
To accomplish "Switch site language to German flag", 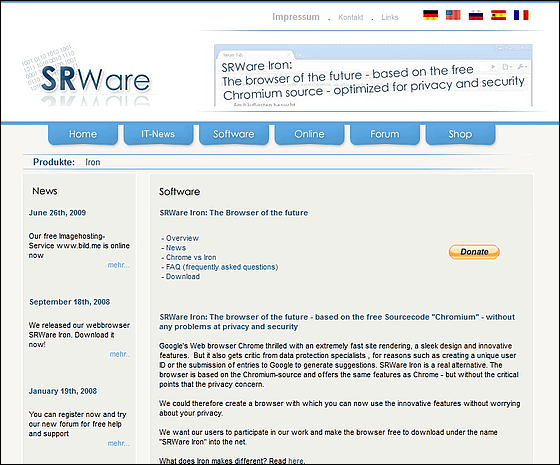I will coord(430,15).
